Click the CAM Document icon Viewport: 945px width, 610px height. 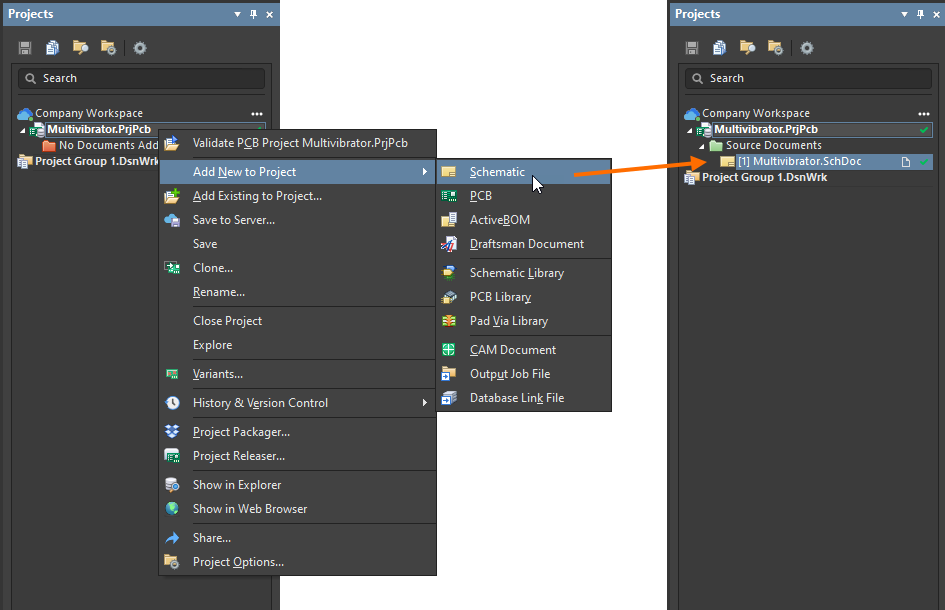(449, 350)
